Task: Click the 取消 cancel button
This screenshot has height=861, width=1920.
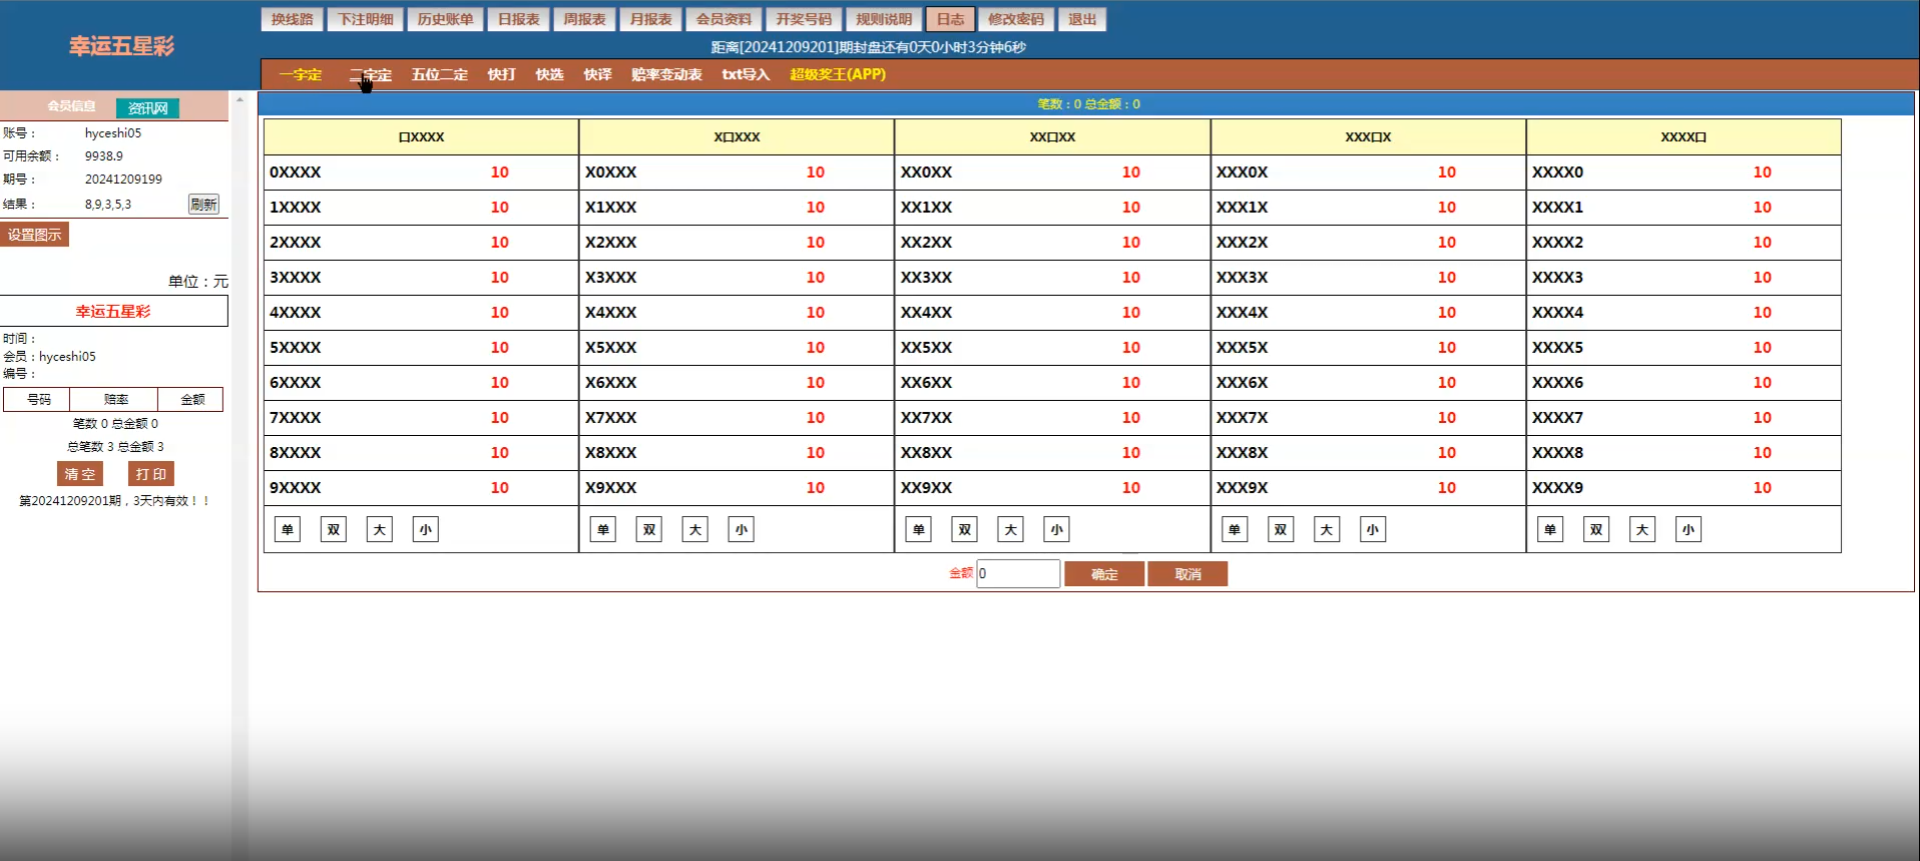Action: [x=1188, y=574]
